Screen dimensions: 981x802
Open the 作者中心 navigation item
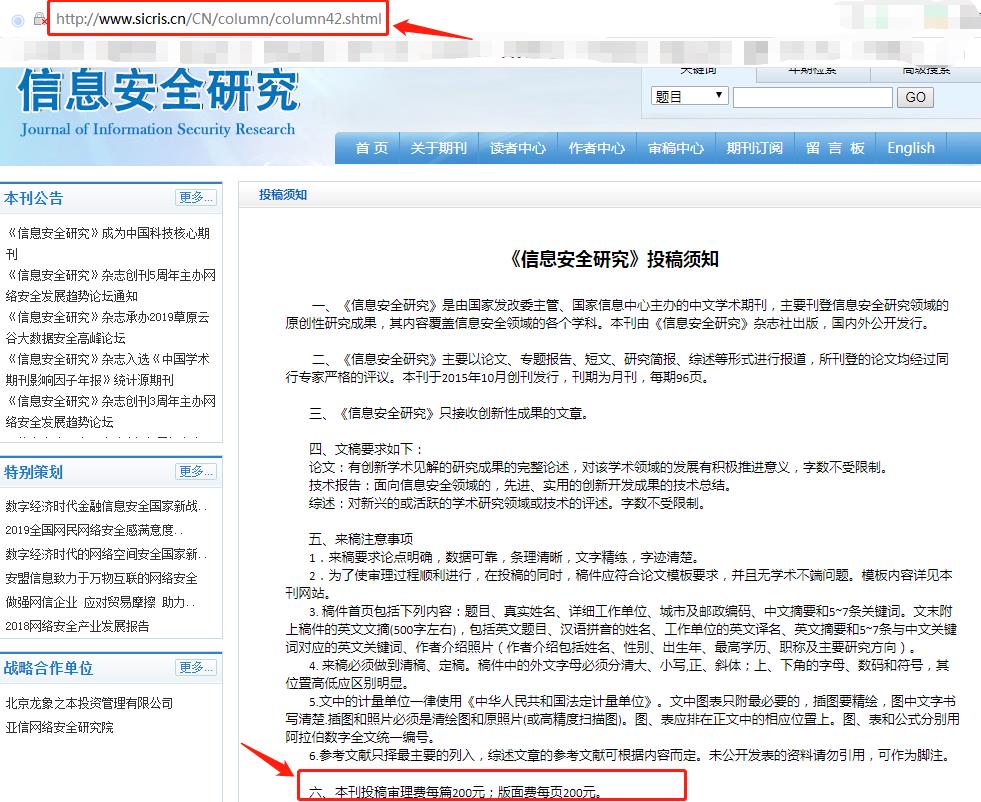pyautogui.click(x=596, y=148)
